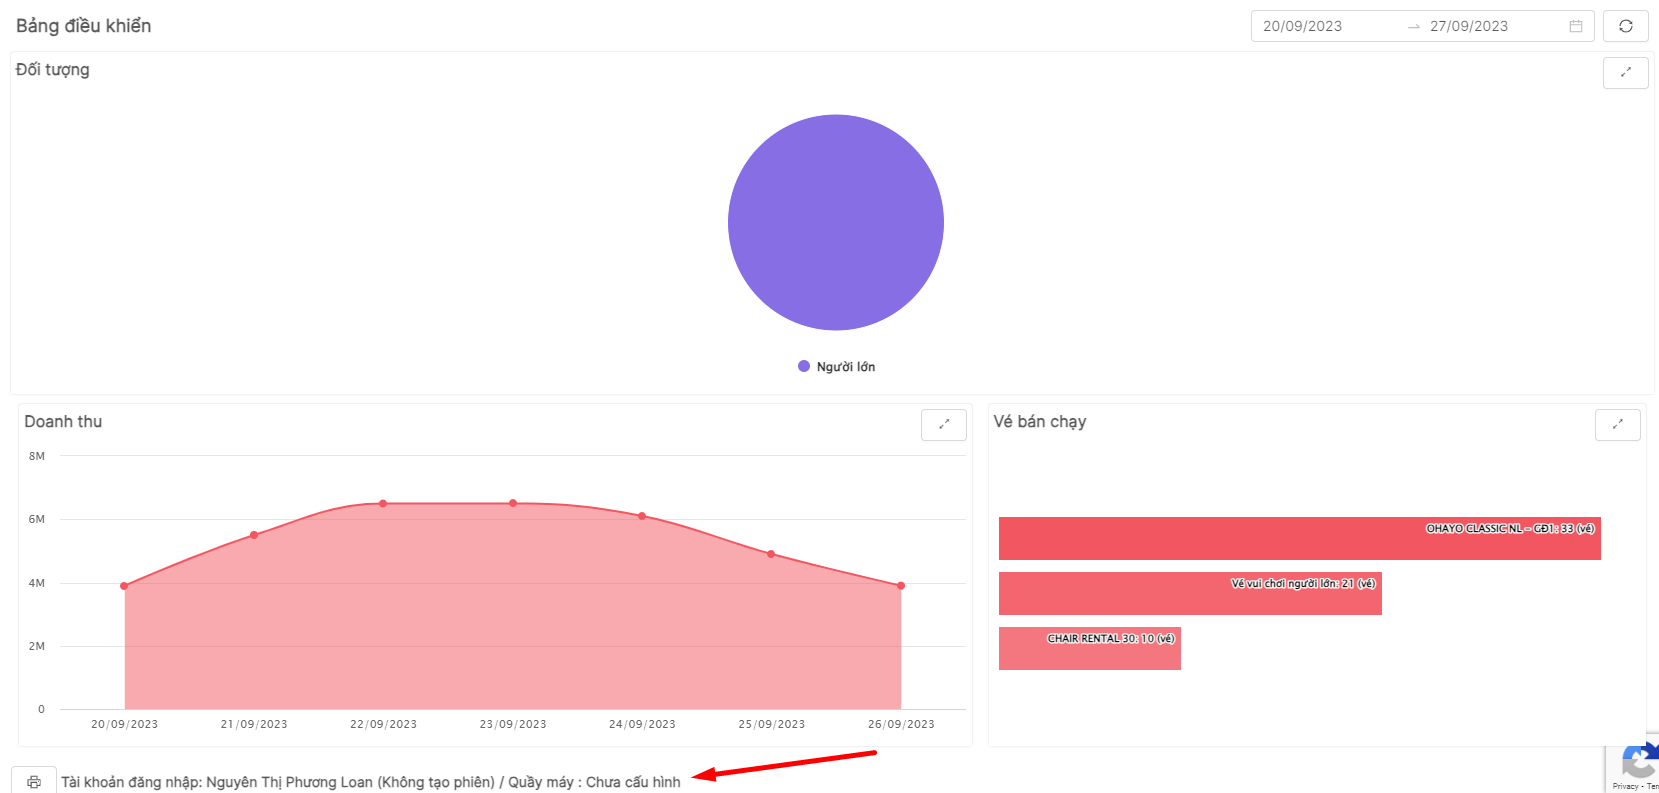1659x793 pixels.
Task: Open calendar via date range calendar icon
Action: click(x=1576, y=26)
